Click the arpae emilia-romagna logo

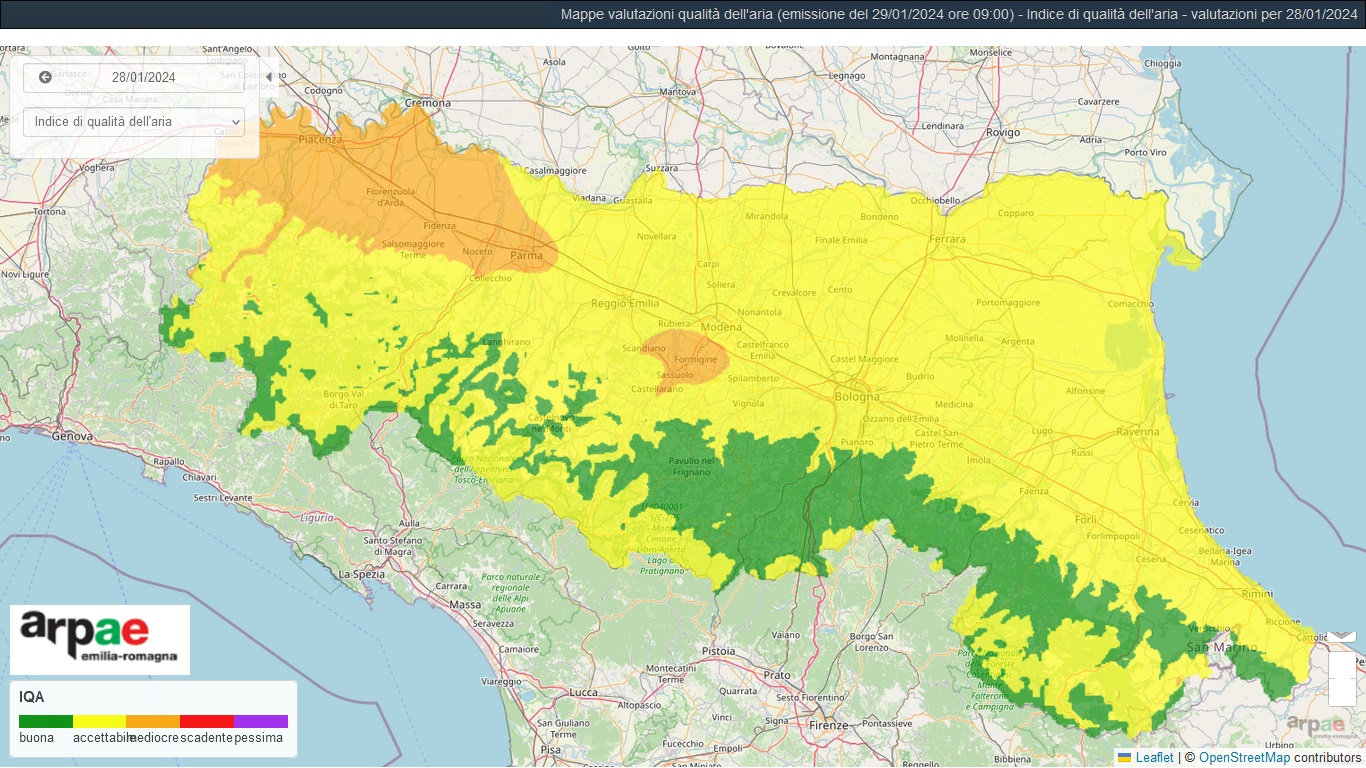point(100,639)
